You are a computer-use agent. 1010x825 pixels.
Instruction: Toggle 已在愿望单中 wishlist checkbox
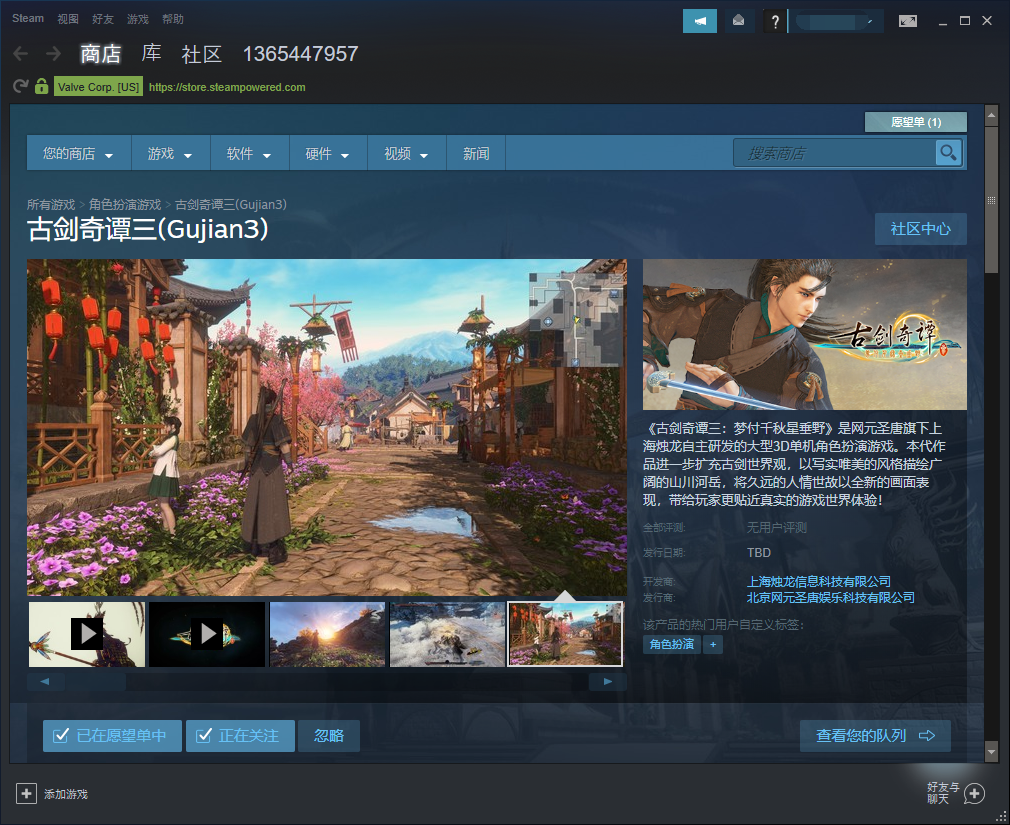coord(113,735)
